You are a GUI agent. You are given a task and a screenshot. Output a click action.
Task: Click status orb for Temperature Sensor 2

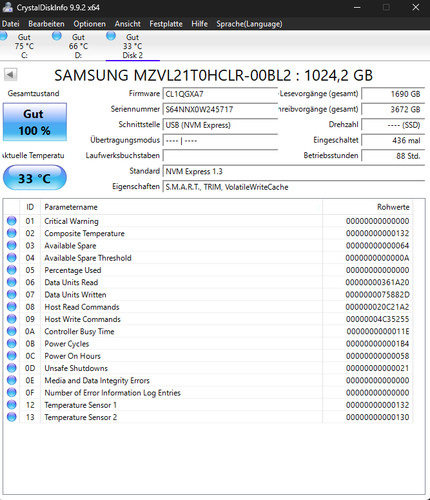(12, 417)
